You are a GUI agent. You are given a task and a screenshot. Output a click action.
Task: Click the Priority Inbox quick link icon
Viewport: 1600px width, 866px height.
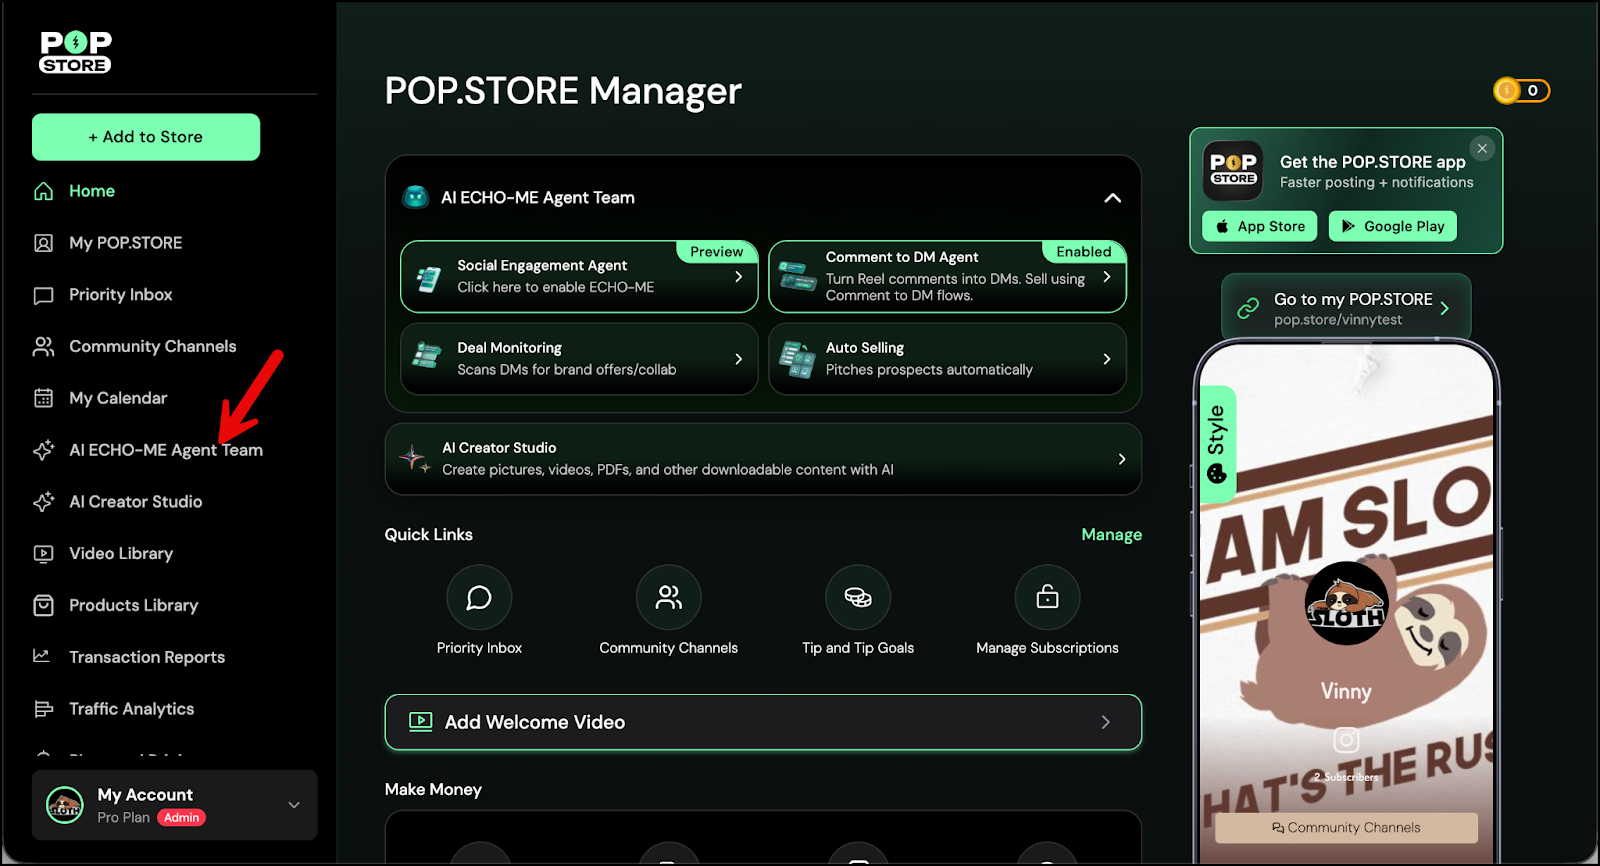[x=479, y=598]
